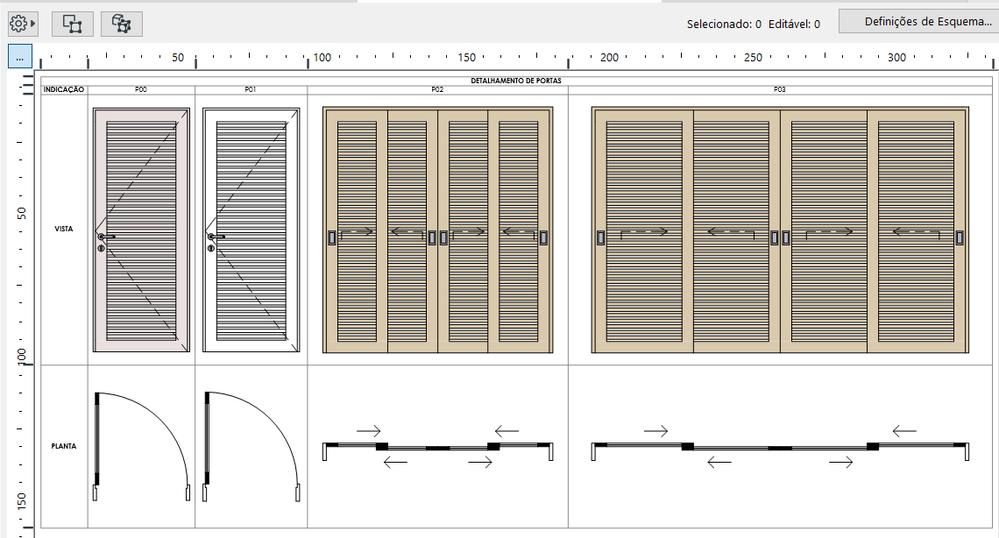The image size is (999, 538).
Task: Select the INDICAÇÃO header cell
Action: (64, 90)
